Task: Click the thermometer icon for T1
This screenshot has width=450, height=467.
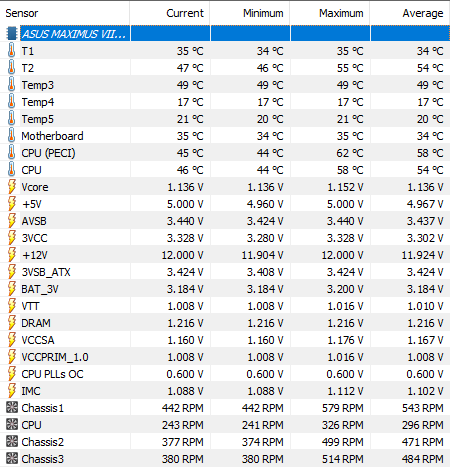Action: tap(11, 51)
